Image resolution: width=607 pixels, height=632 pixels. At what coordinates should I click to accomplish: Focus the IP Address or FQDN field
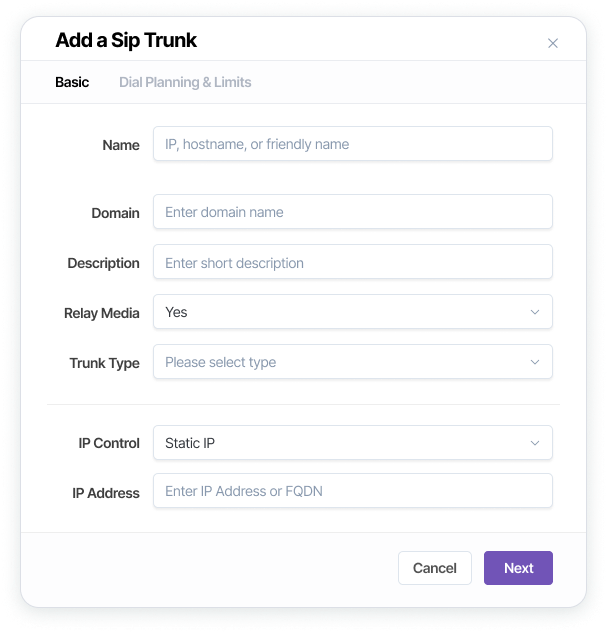(x=352, y=491)
